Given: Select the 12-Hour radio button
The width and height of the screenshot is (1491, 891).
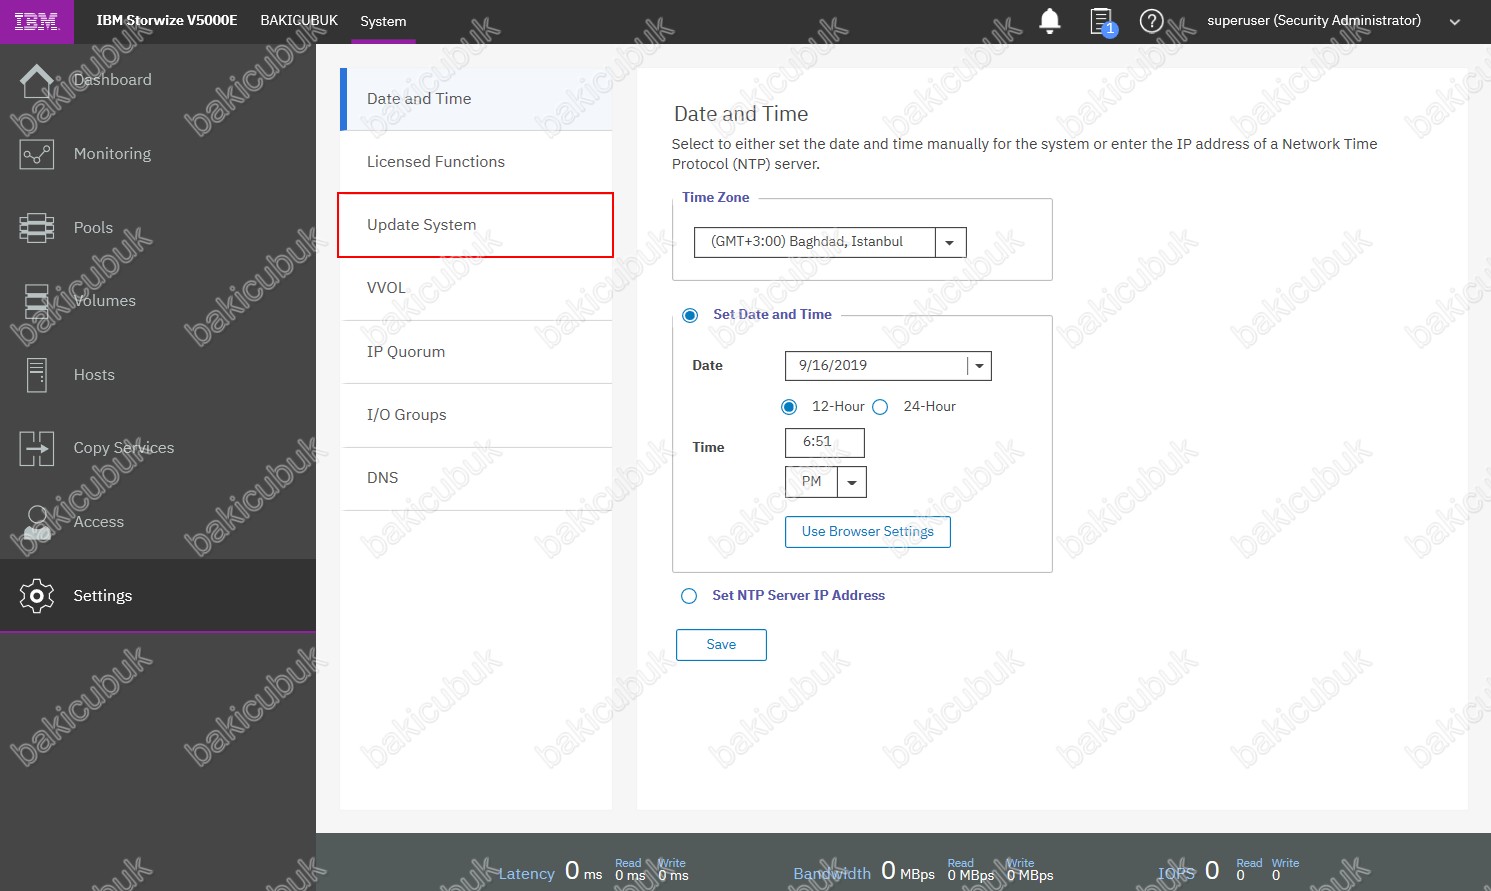Looking at the screenshot, I should click(x=789, y=407).
